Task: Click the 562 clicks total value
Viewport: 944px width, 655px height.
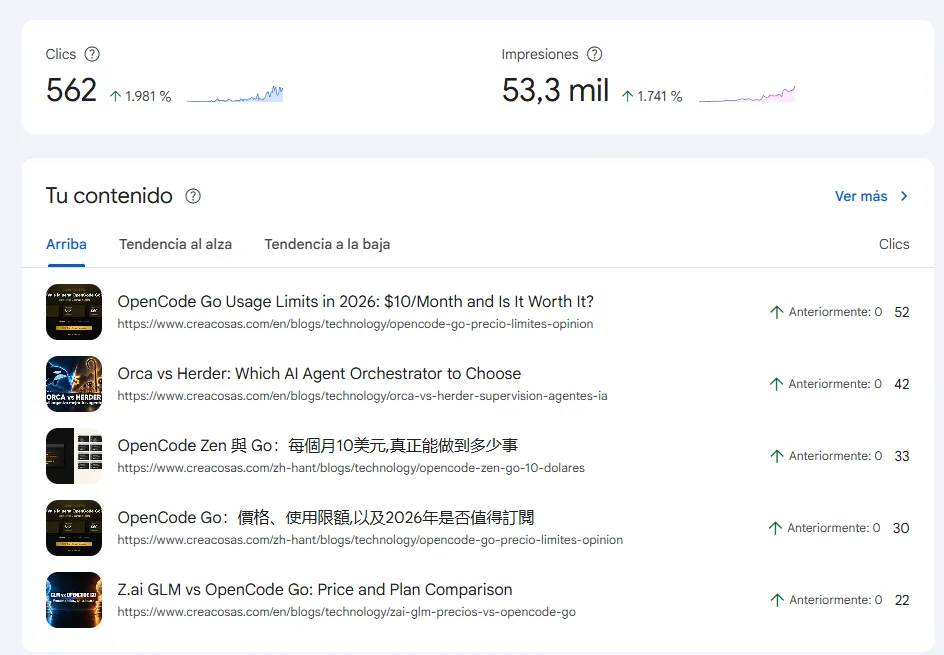Action: 71,90
